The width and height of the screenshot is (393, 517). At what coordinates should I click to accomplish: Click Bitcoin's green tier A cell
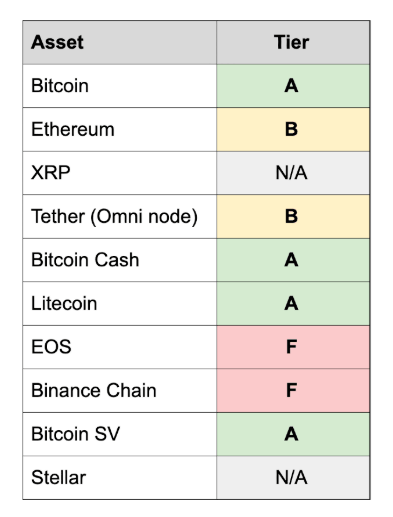click(x=293, y=86)
